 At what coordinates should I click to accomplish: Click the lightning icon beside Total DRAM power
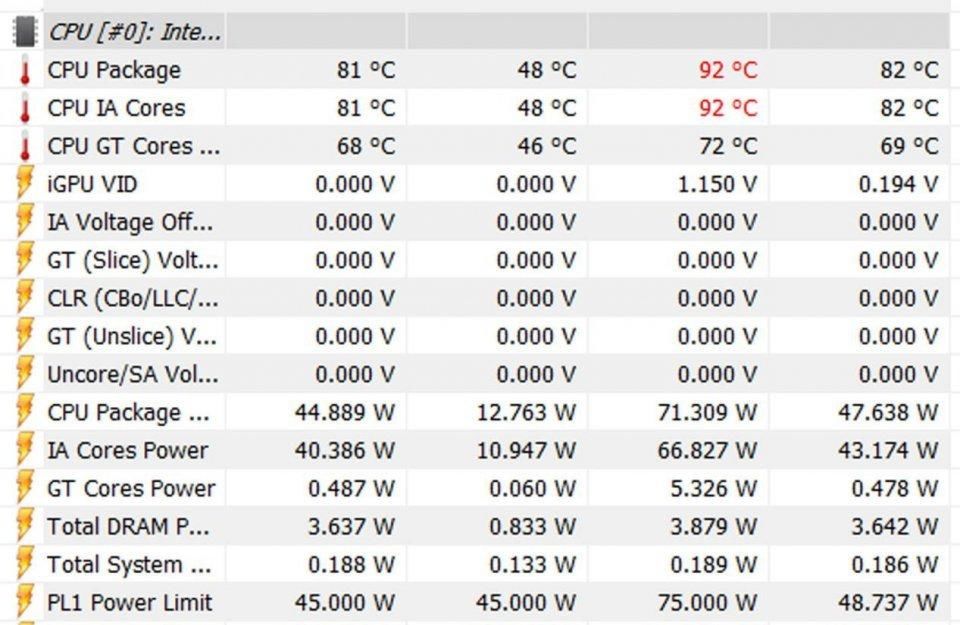pos(25,526)
